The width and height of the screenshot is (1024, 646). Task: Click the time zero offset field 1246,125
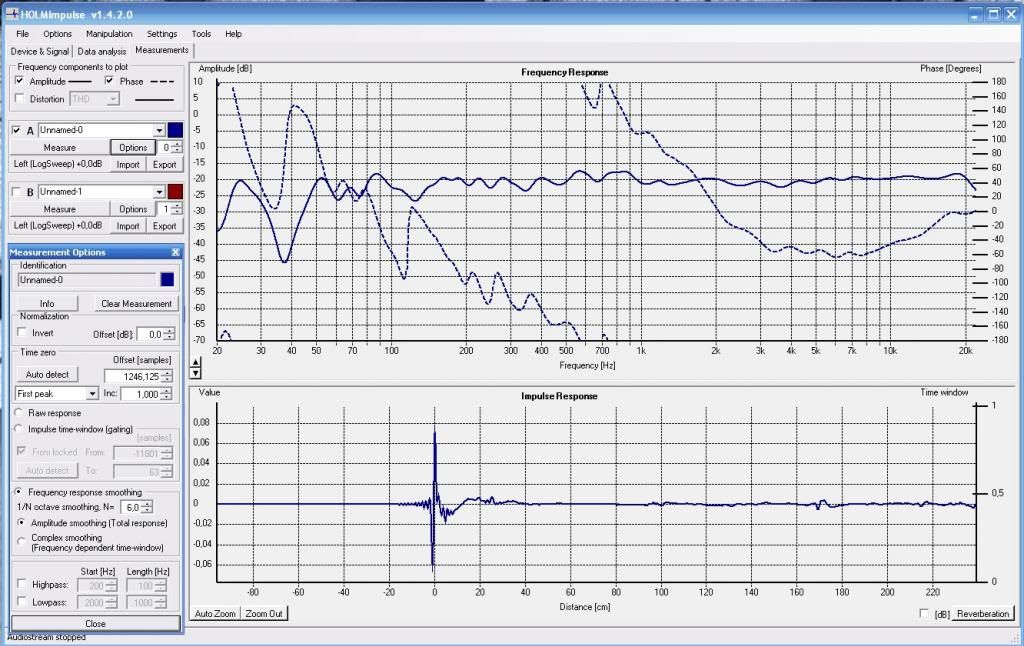[x=133, y=376]
